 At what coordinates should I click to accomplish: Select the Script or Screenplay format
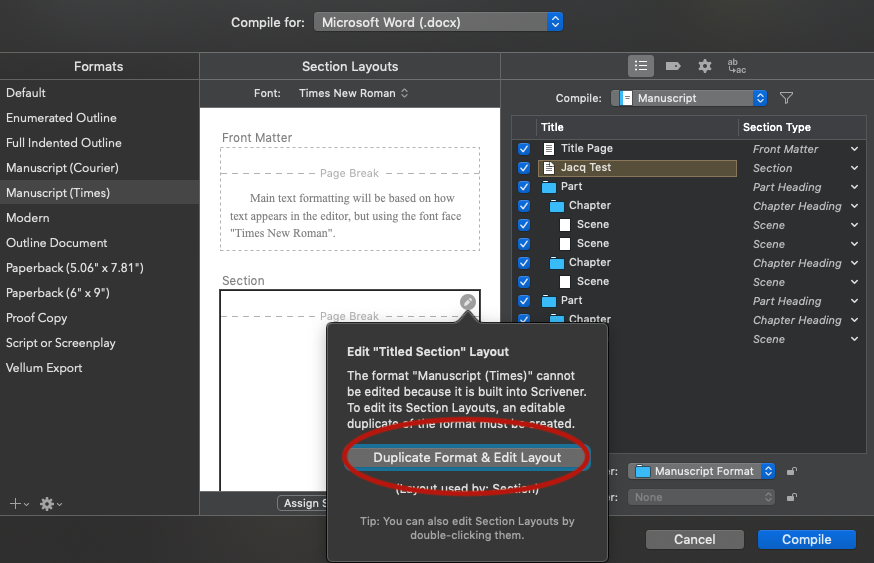99,343
